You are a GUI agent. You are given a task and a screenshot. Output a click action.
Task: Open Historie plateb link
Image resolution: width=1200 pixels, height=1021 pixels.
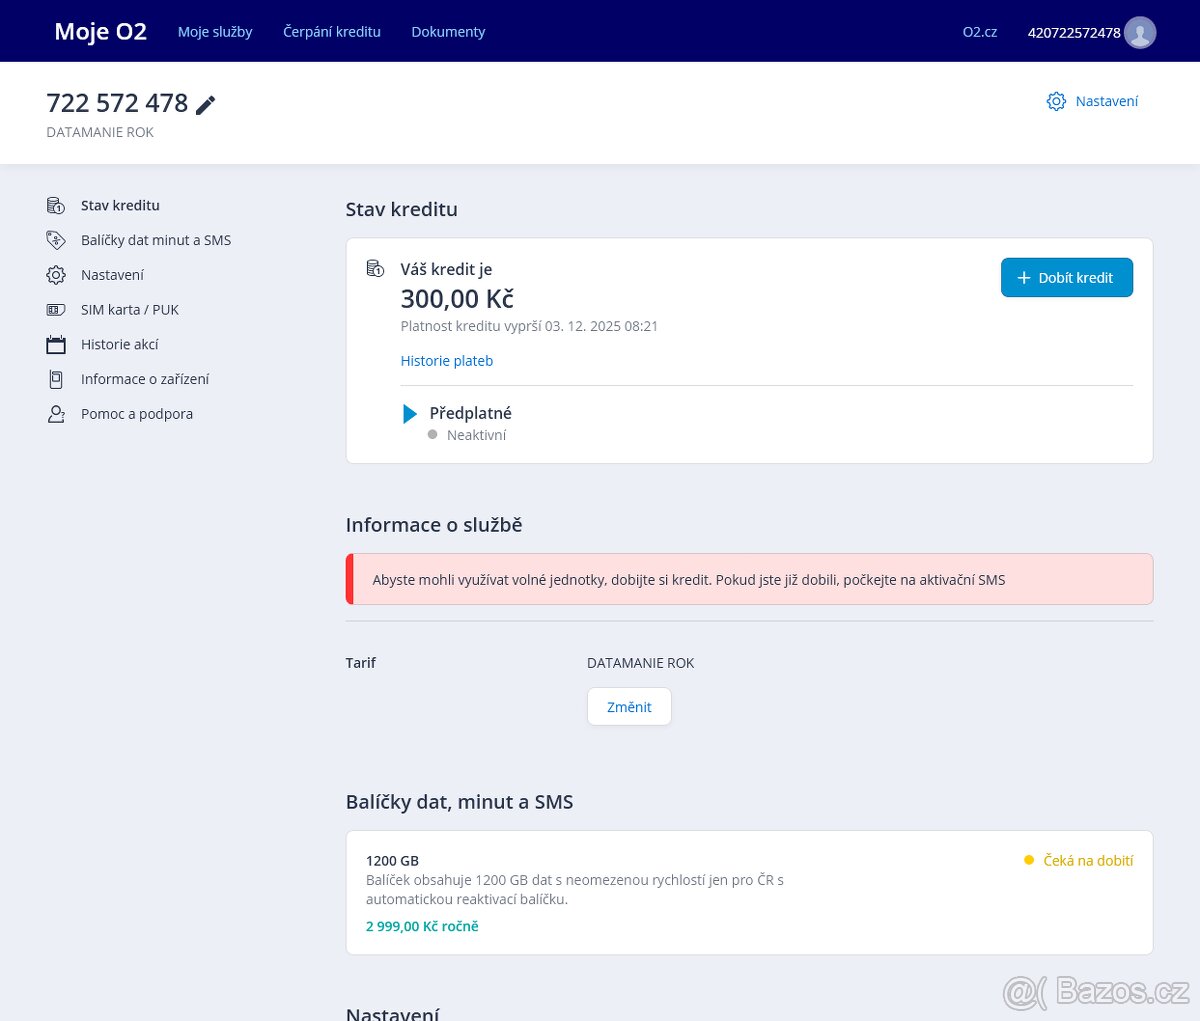pos(447,360)
